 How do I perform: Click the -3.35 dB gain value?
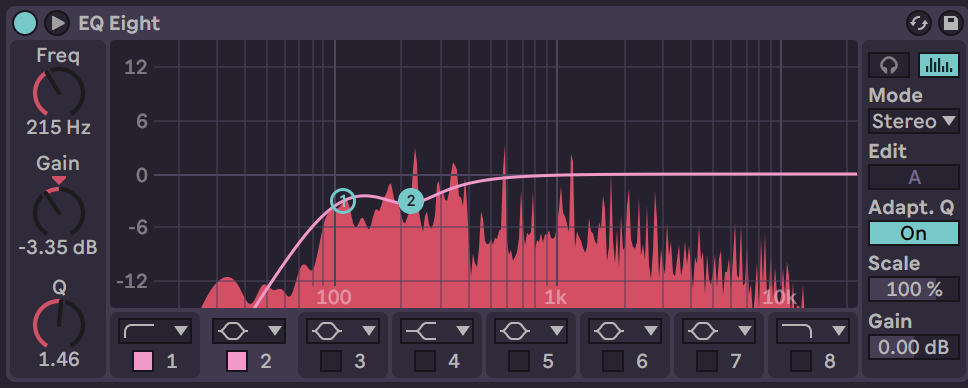pyautogui.click(x=58, y=248)
